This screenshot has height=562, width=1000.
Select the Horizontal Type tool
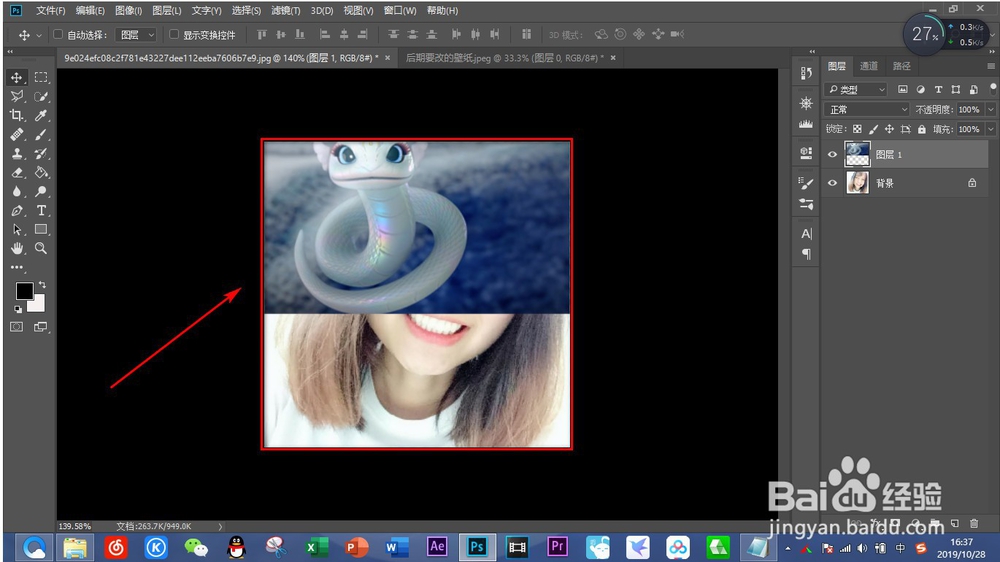(41, 210)
